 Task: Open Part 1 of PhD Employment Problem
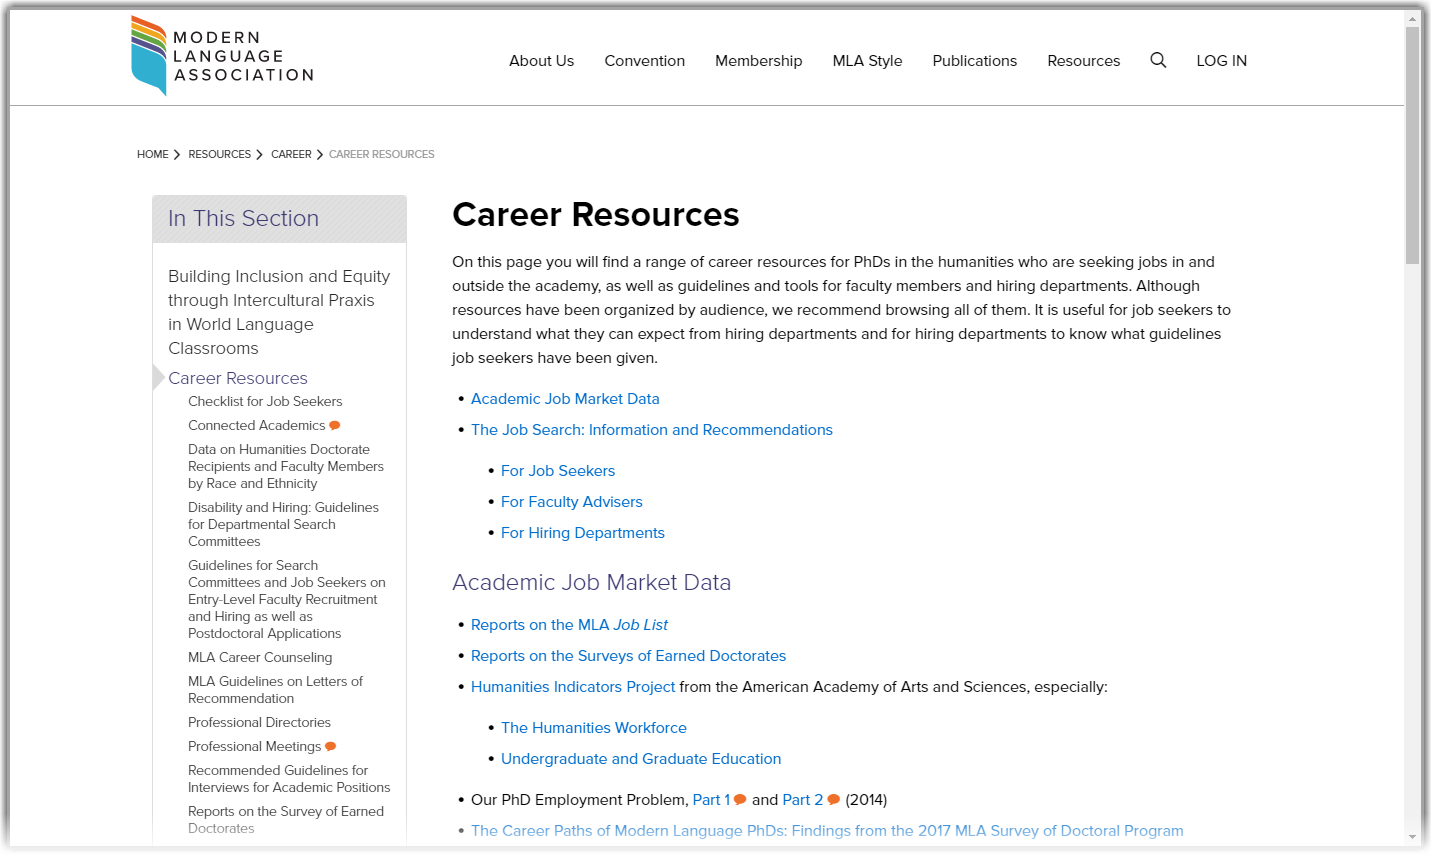click(x=711, y=800)
